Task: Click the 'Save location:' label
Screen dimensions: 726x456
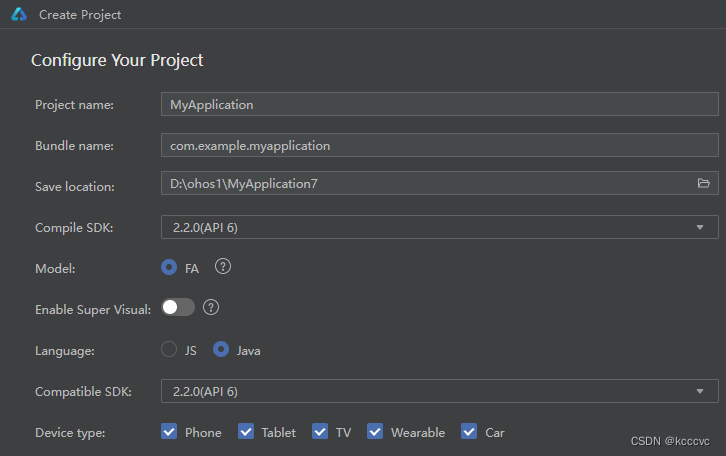Action: point(75,187)
